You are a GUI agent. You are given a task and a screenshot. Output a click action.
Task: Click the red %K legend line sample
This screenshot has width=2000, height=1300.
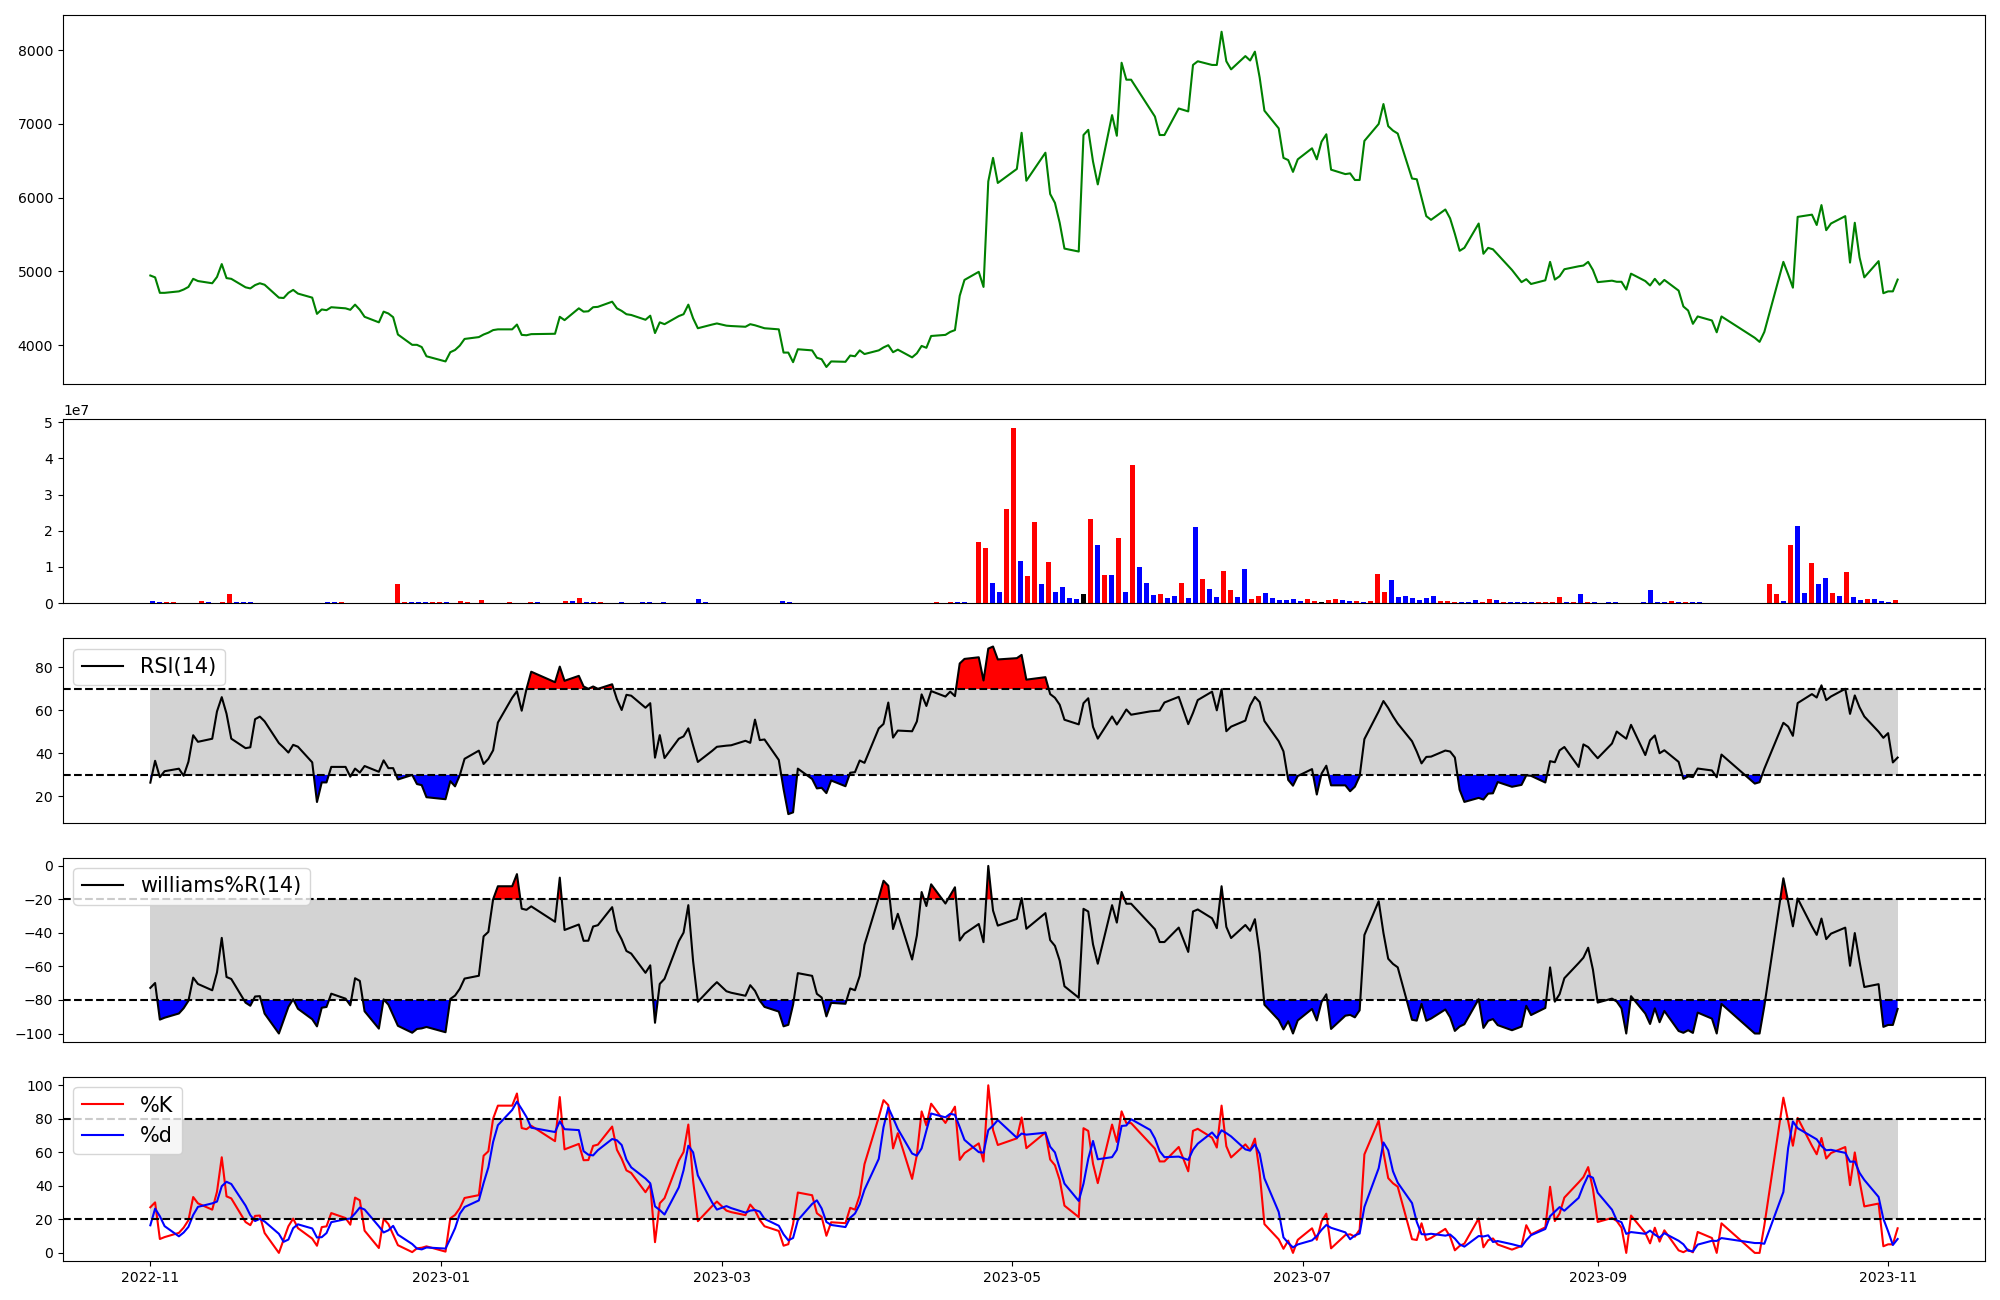click(103, 1105)
